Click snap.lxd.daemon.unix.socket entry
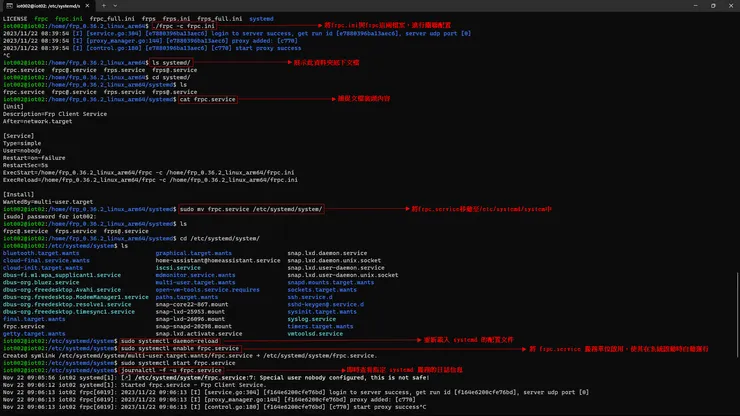The width and height of the screenshot is (740, 416). (x=334, y=260)
